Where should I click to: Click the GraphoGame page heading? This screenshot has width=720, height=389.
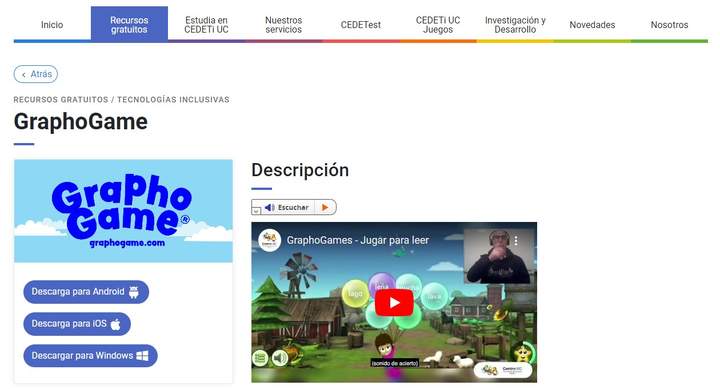pyautogui.click(x=81, y=122)
